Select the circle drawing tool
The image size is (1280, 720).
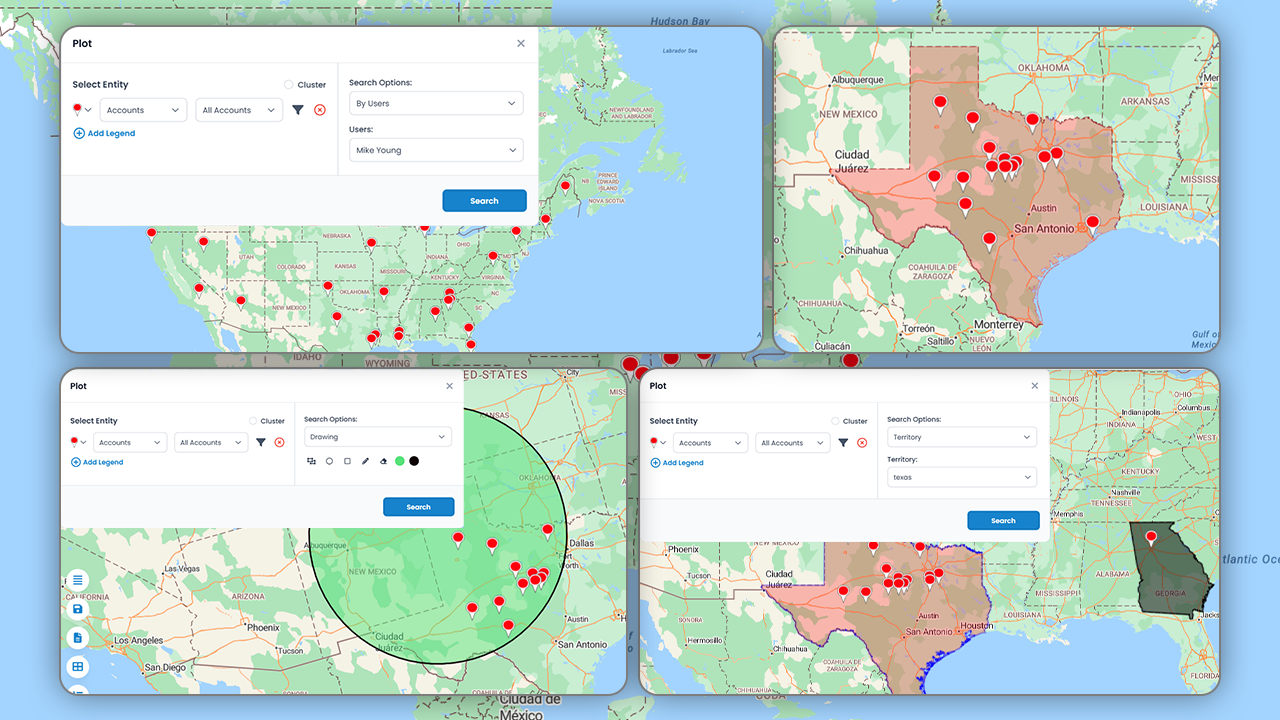(329, 461)
